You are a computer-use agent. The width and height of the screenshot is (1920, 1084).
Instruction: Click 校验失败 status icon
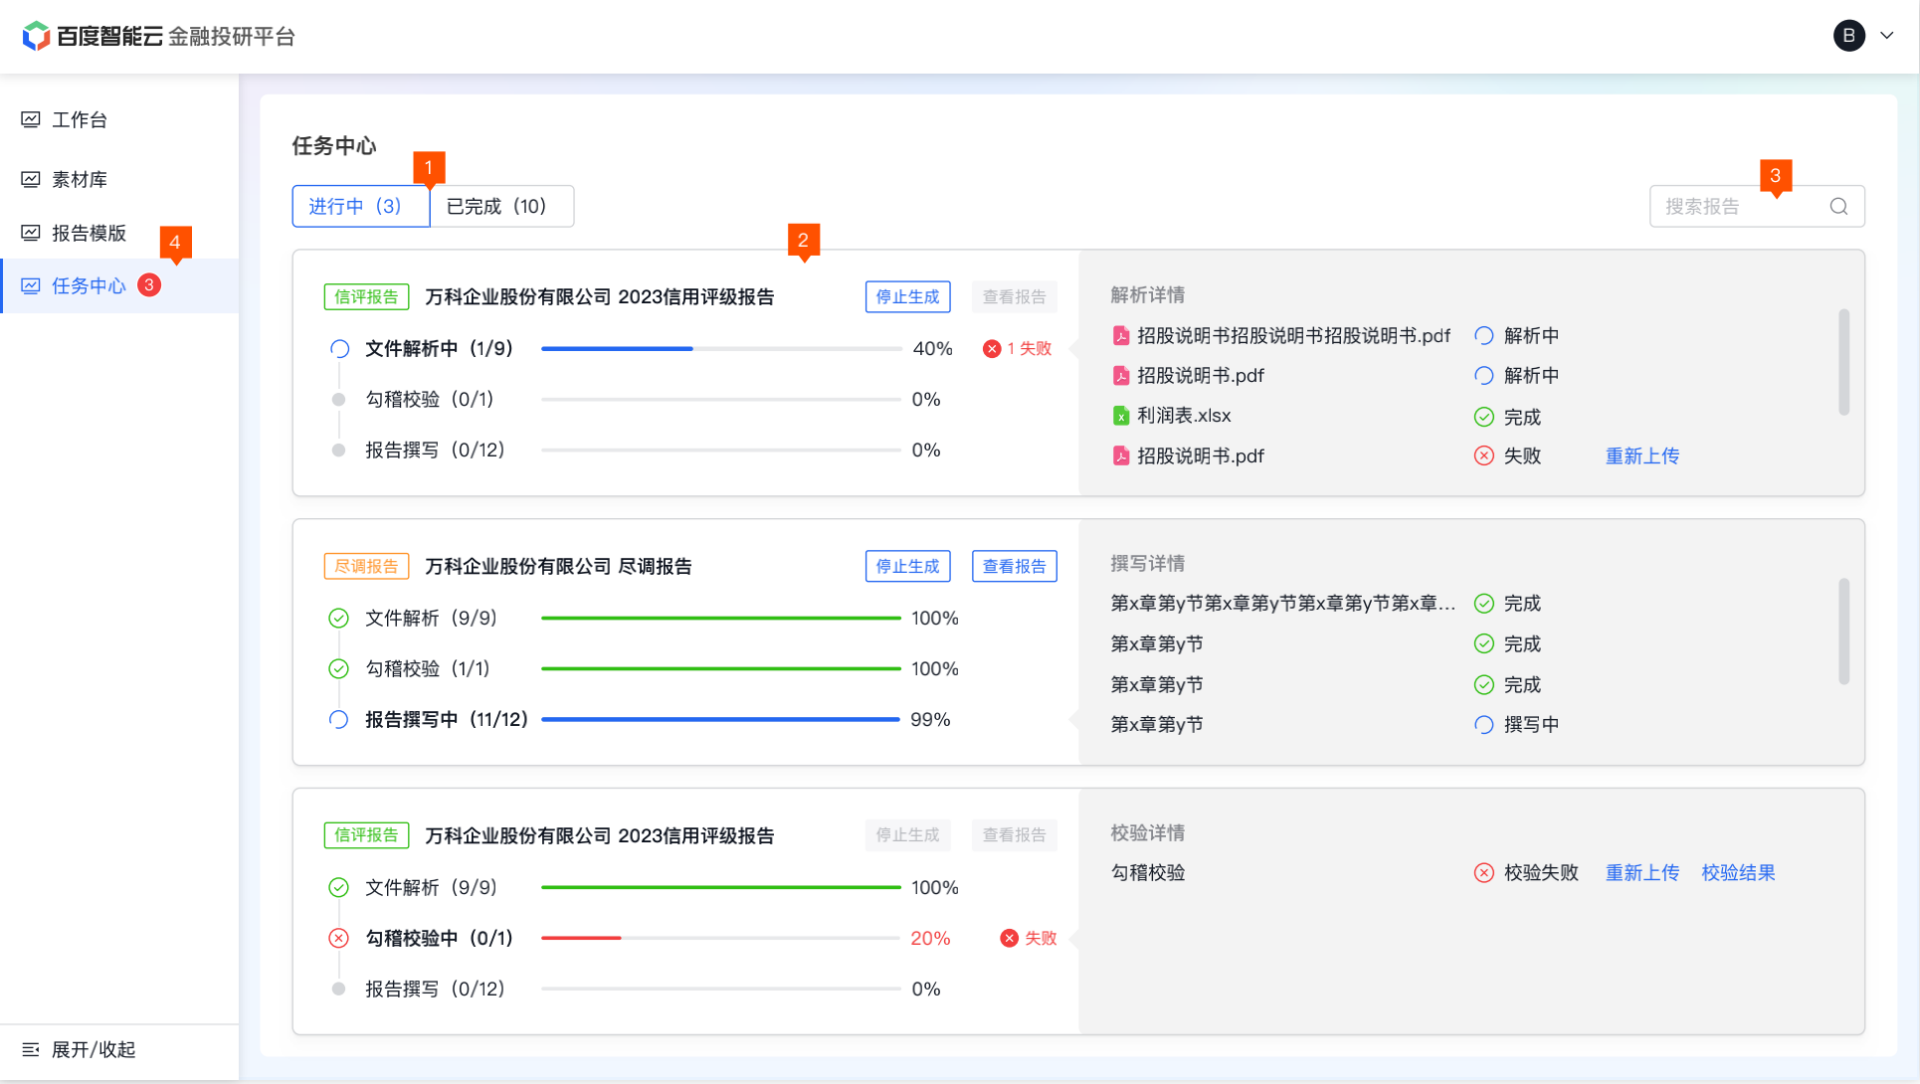pos(1484,873)
